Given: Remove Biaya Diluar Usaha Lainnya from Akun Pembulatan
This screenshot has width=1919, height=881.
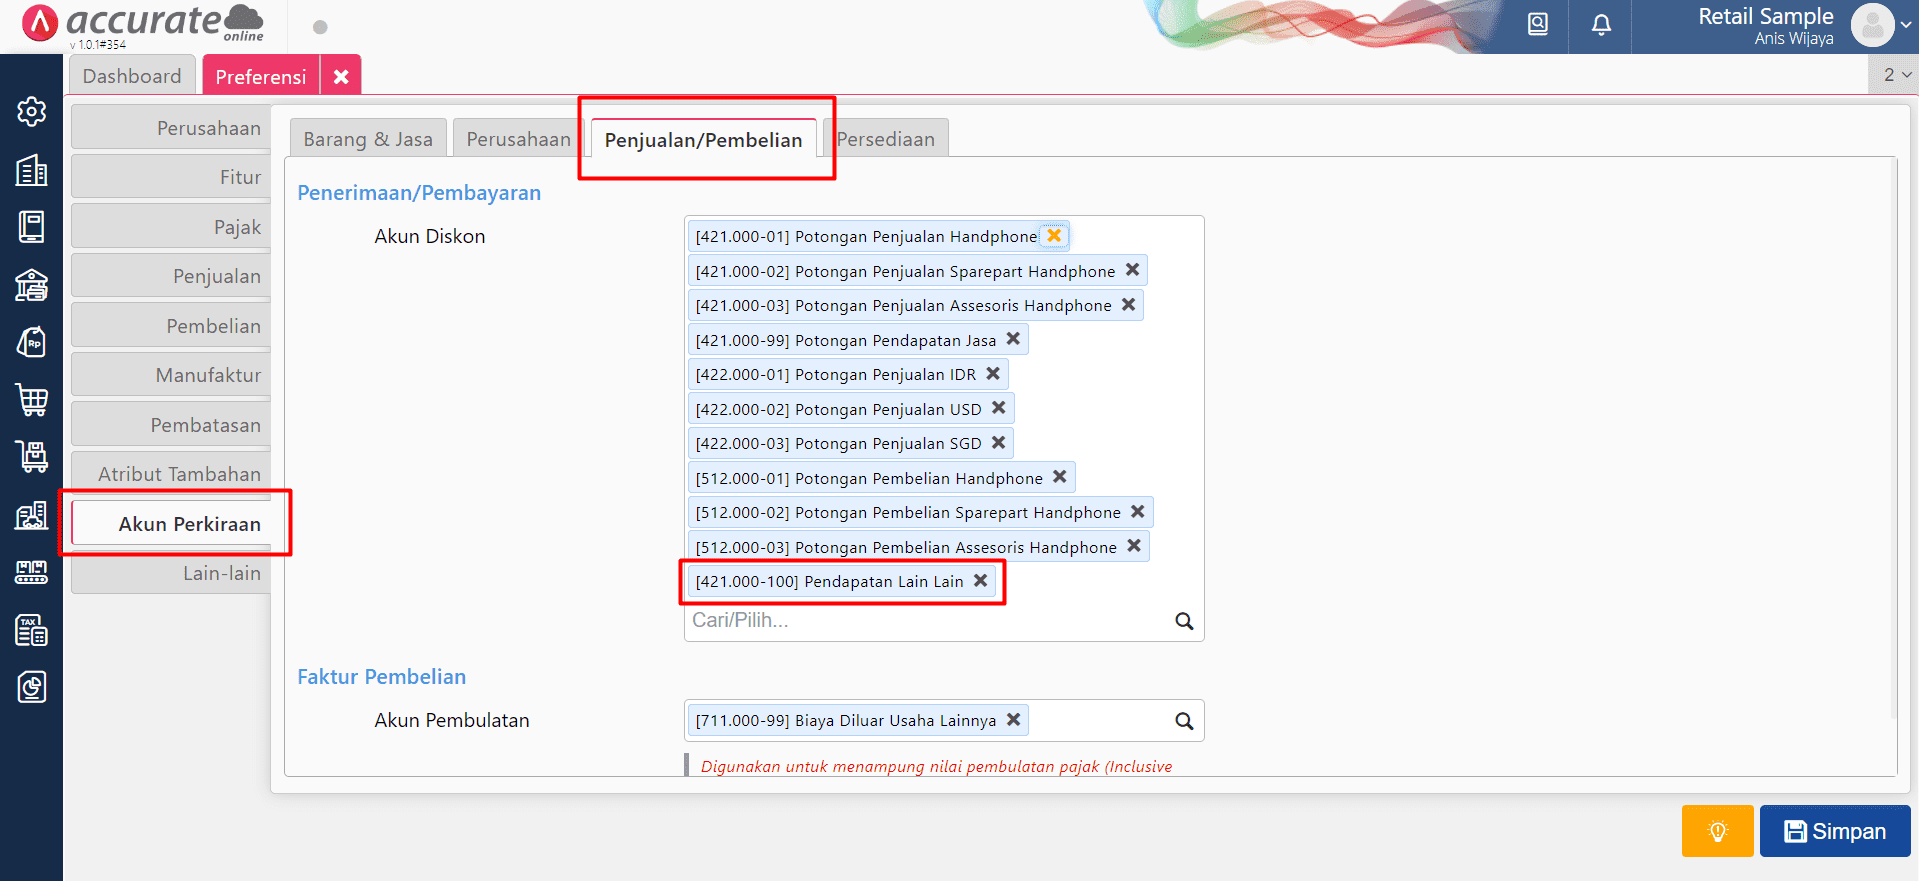Looking at the screenshot, I should pos(1013,720).
